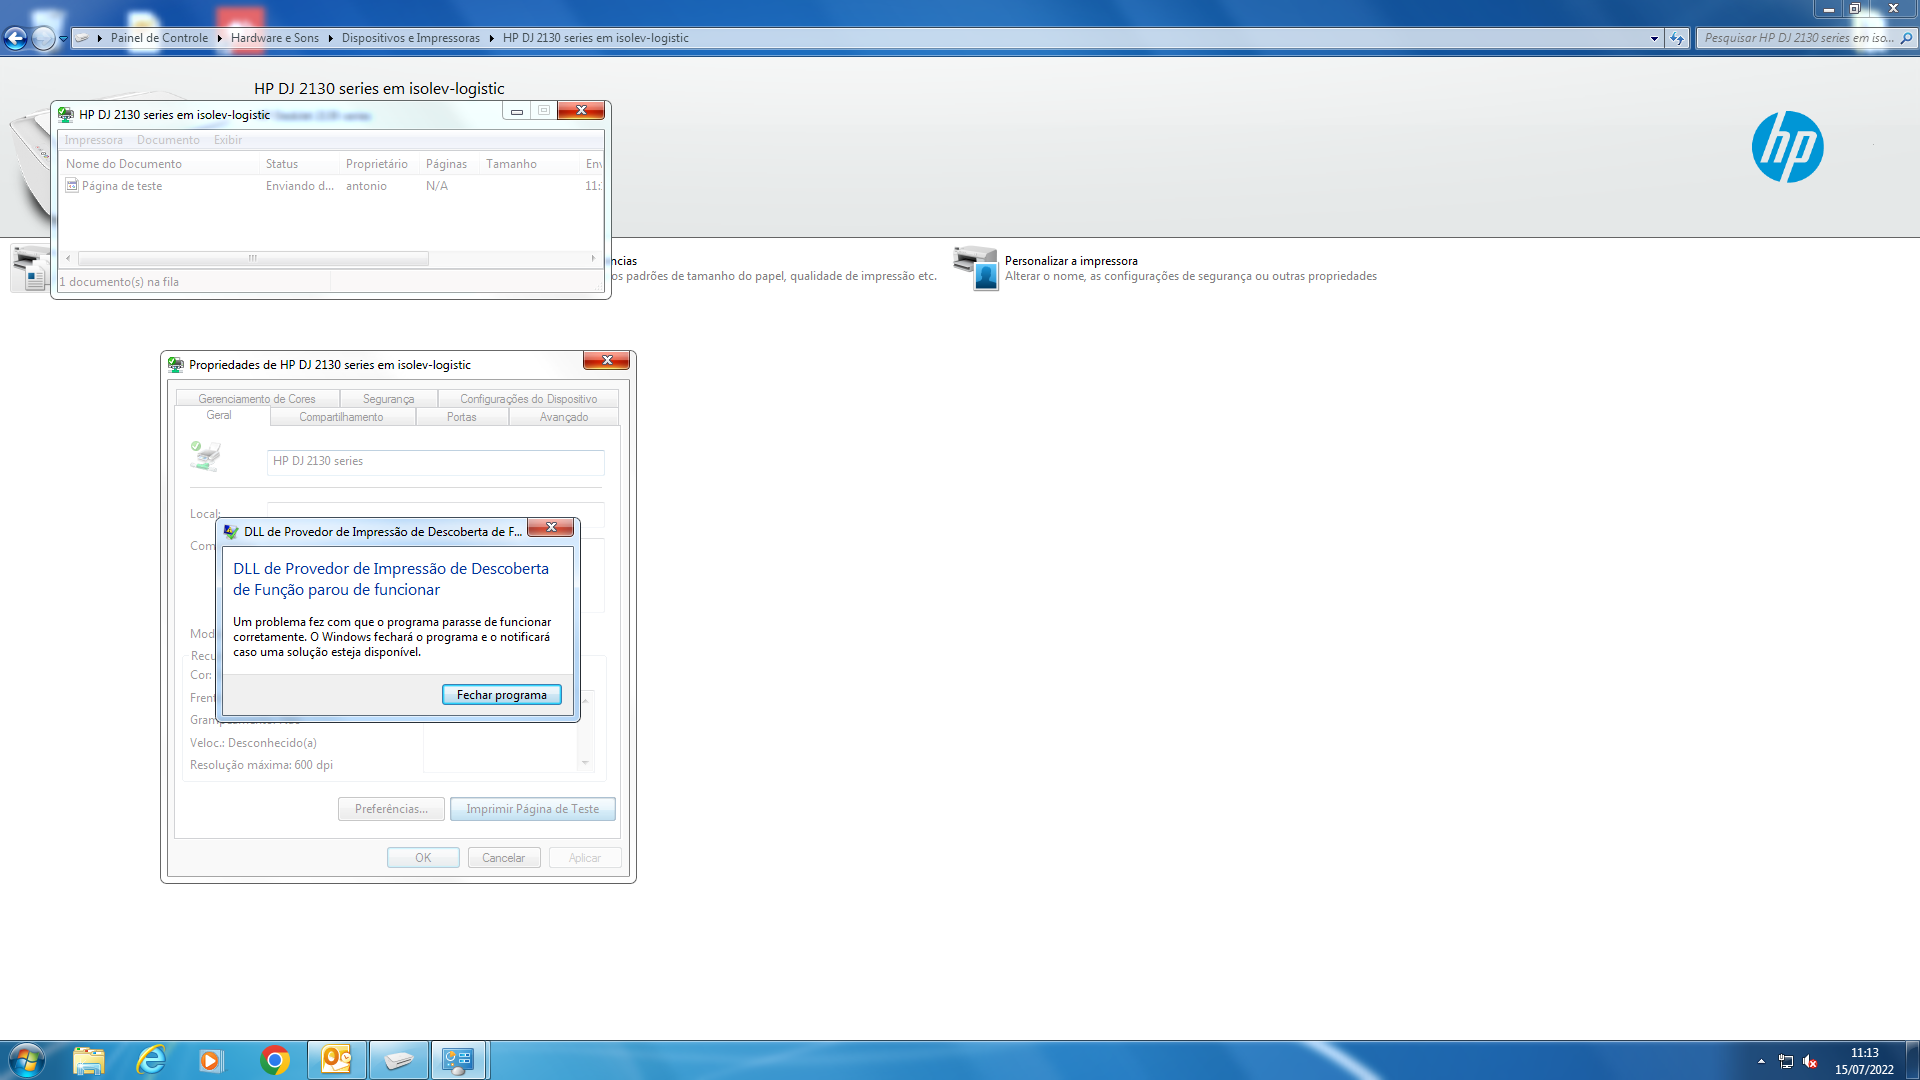
Task: Go to Configurações do Dispositivo tab
Action: pos(528,399)
